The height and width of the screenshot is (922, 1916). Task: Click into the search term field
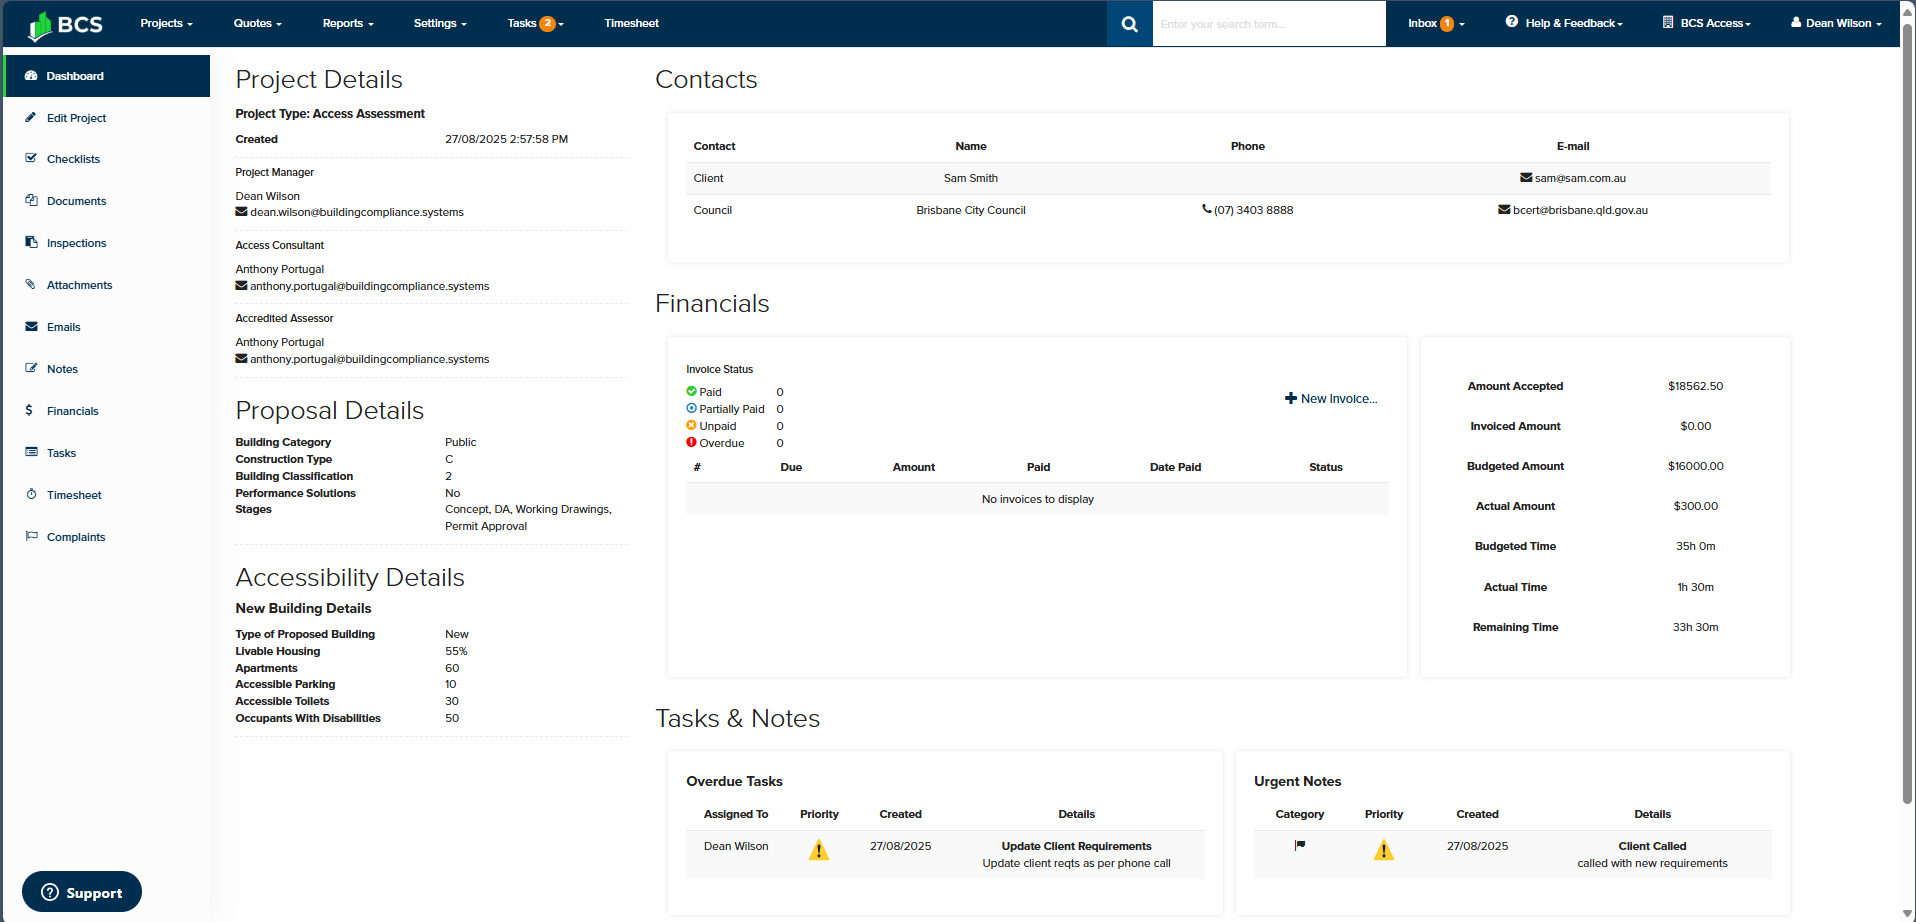[x=1268, y=24]
